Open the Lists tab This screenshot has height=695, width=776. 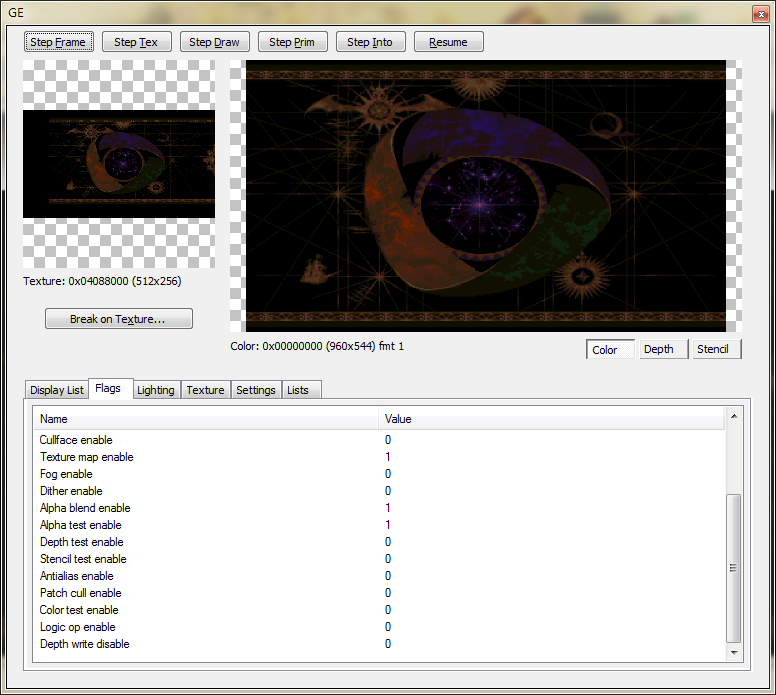(x=298, y=390)
